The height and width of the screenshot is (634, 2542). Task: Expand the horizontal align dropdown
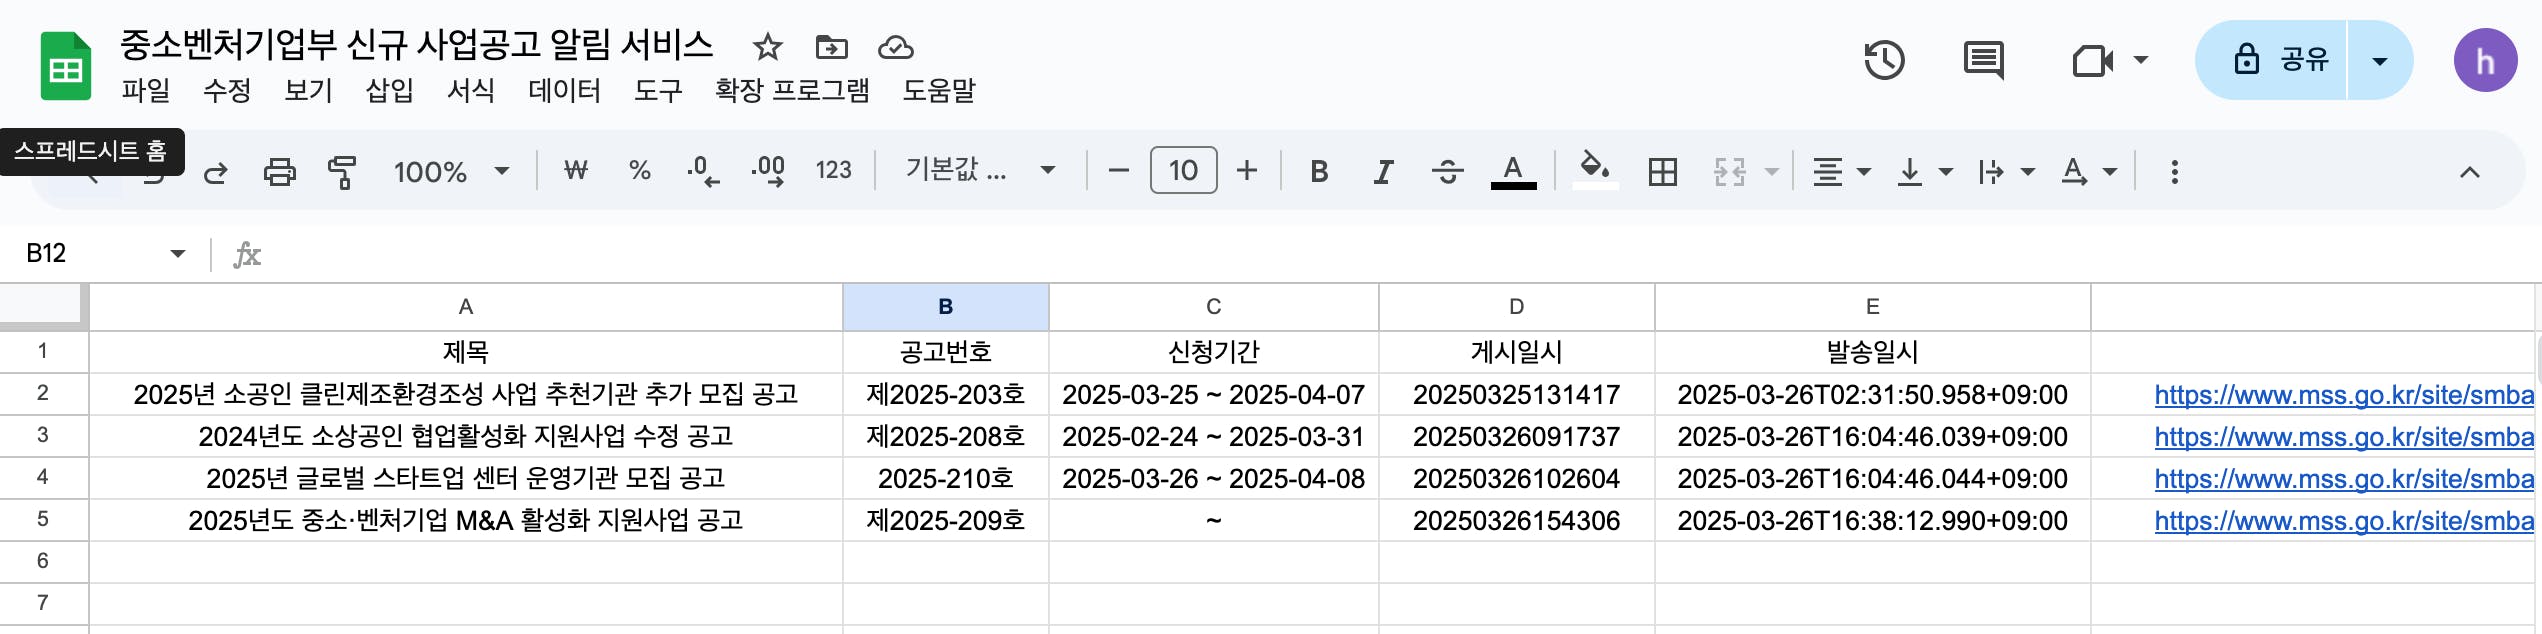(1841, 172)
